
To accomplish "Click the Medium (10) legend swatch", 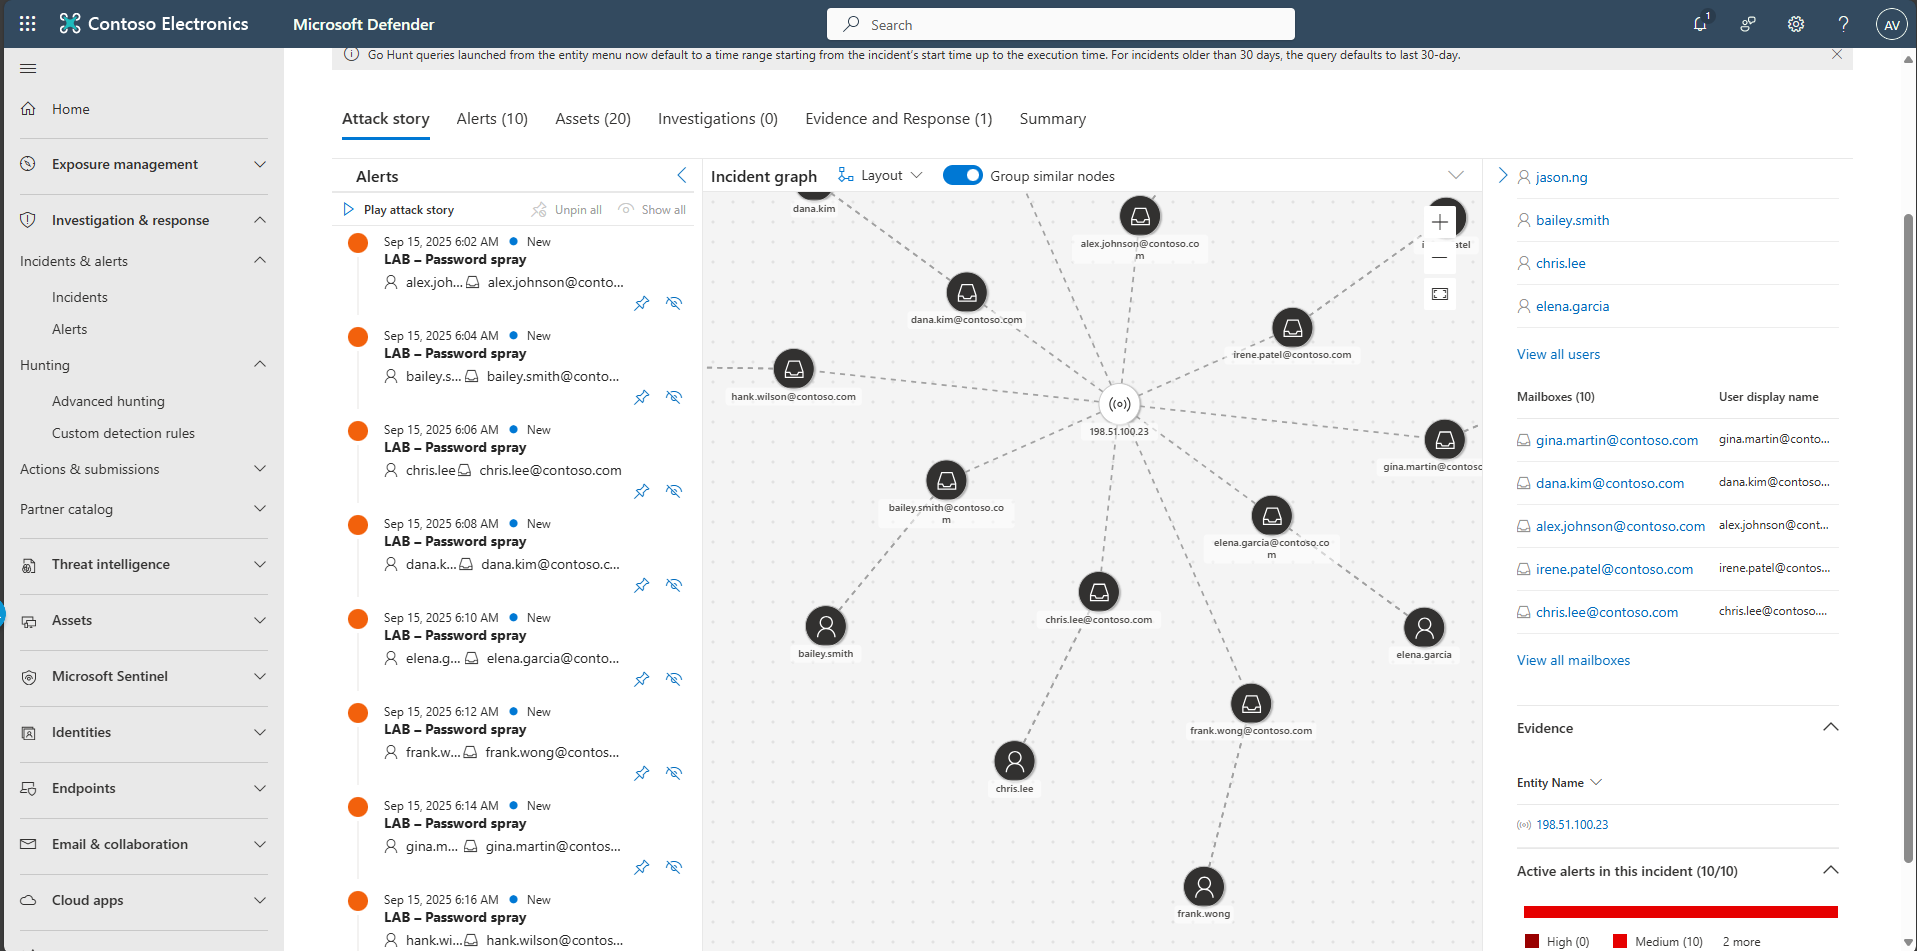I will coord(1620,941).
